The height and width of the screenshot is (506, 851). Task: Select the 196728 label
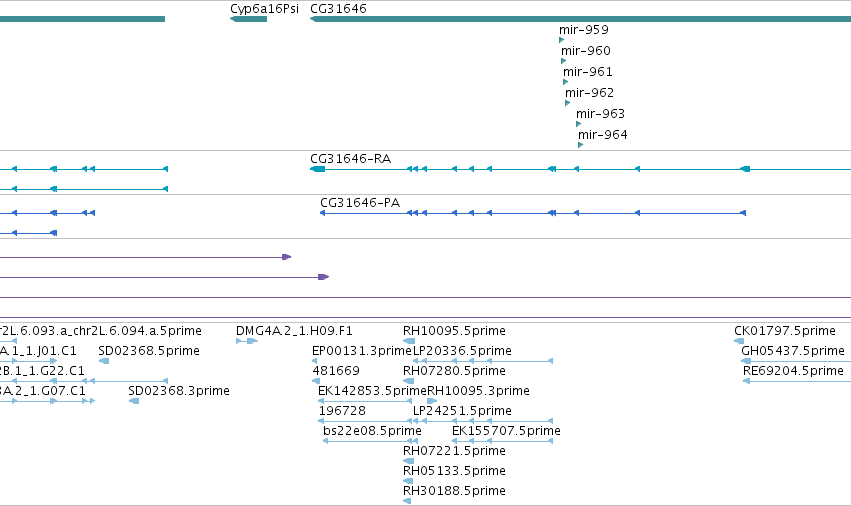[x=342, y=411]
